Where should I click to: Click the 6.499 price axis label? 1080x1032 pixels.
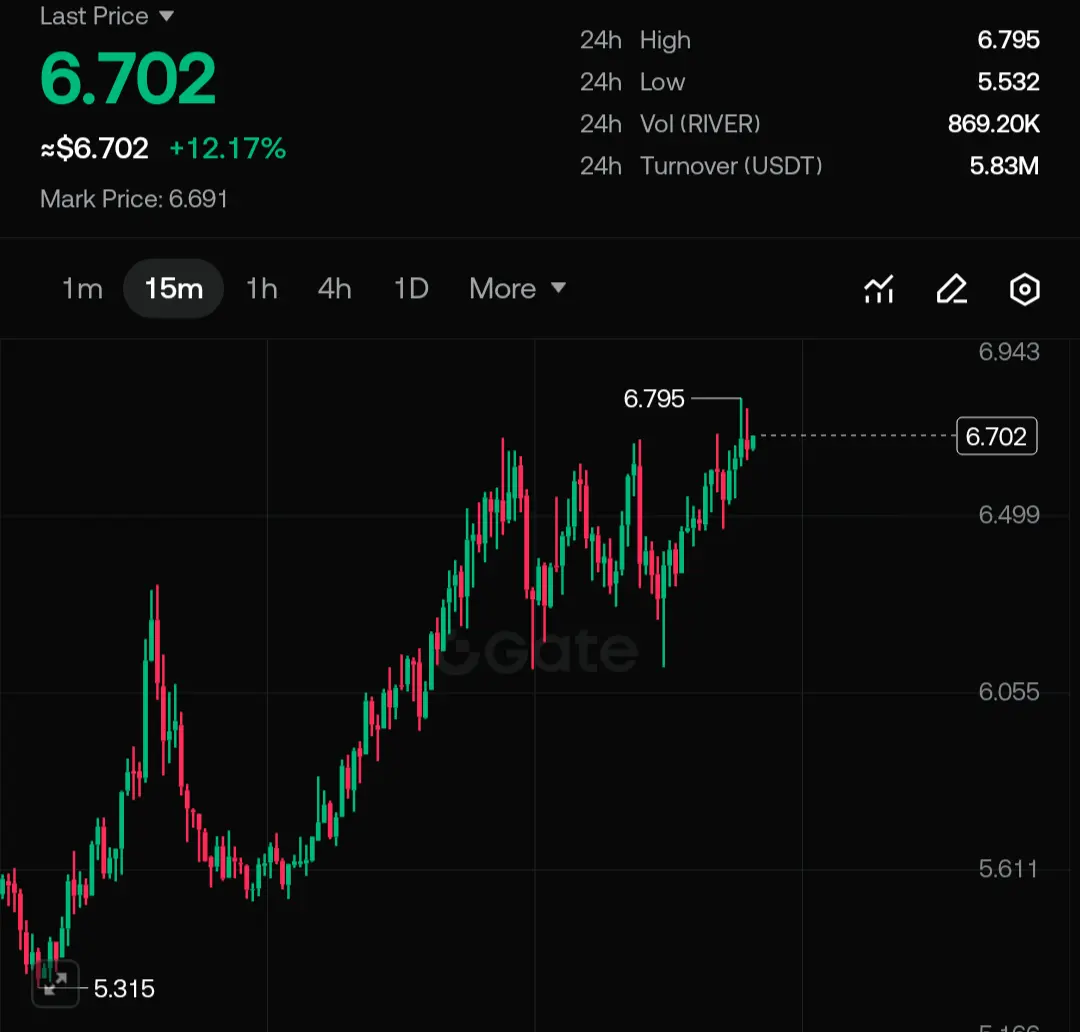click(x=1009, y=515)
